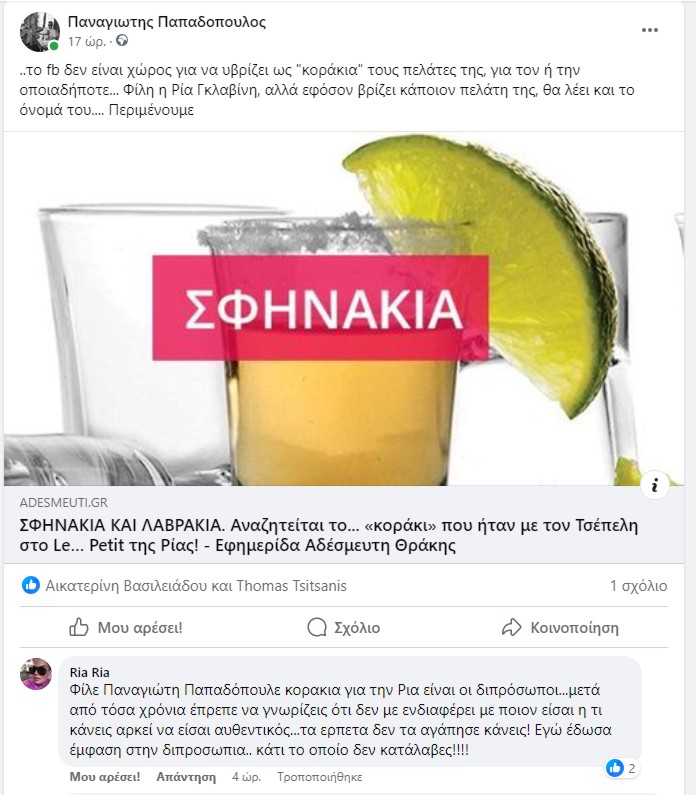View edit history via Τροποποιήθηκε

(319, 777)
